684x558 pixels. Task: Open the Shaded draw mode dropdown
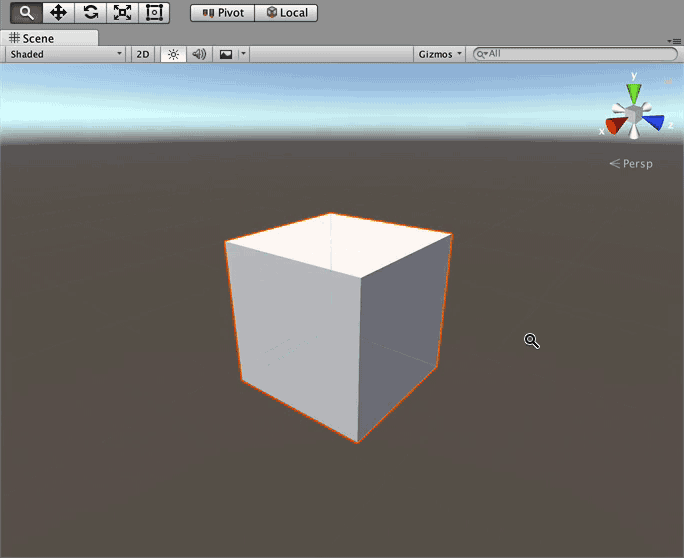[x=65, y=54]
